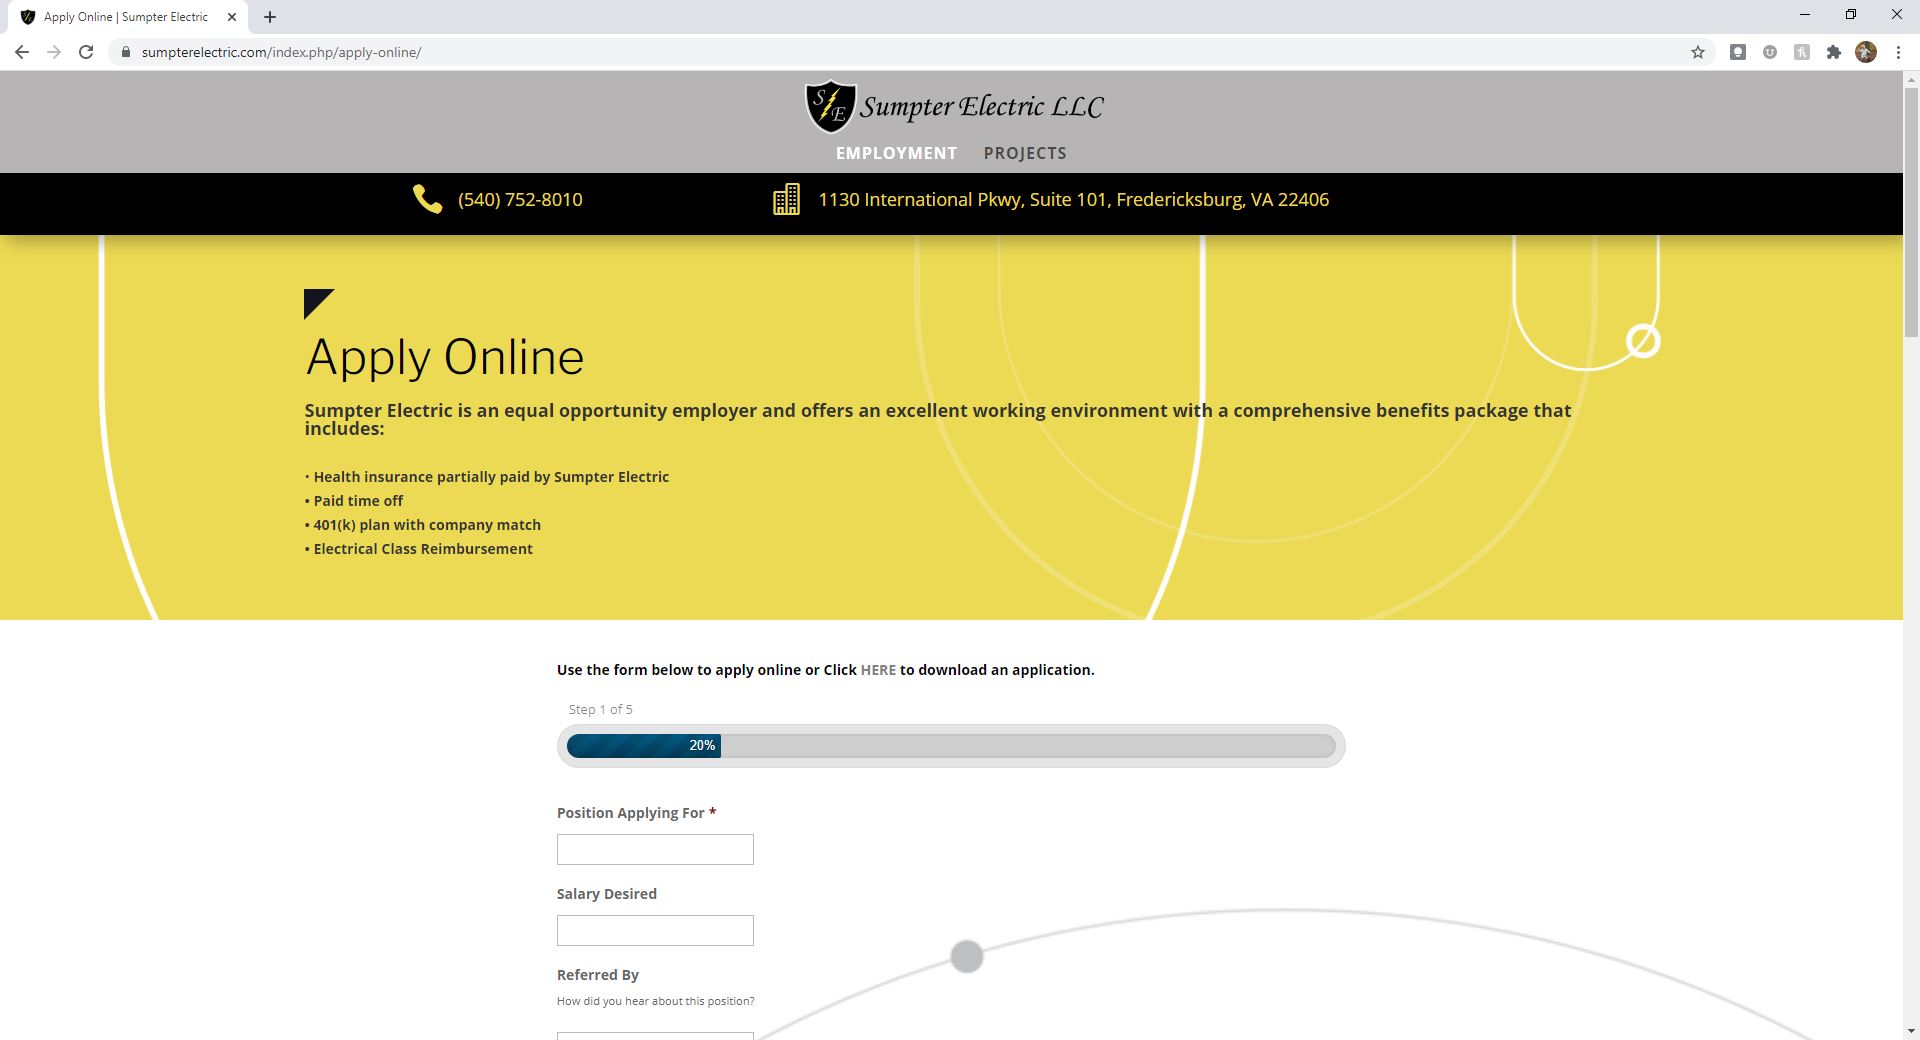
Task: Click the 'Paid time off' bullet
Action: [354, 501]
